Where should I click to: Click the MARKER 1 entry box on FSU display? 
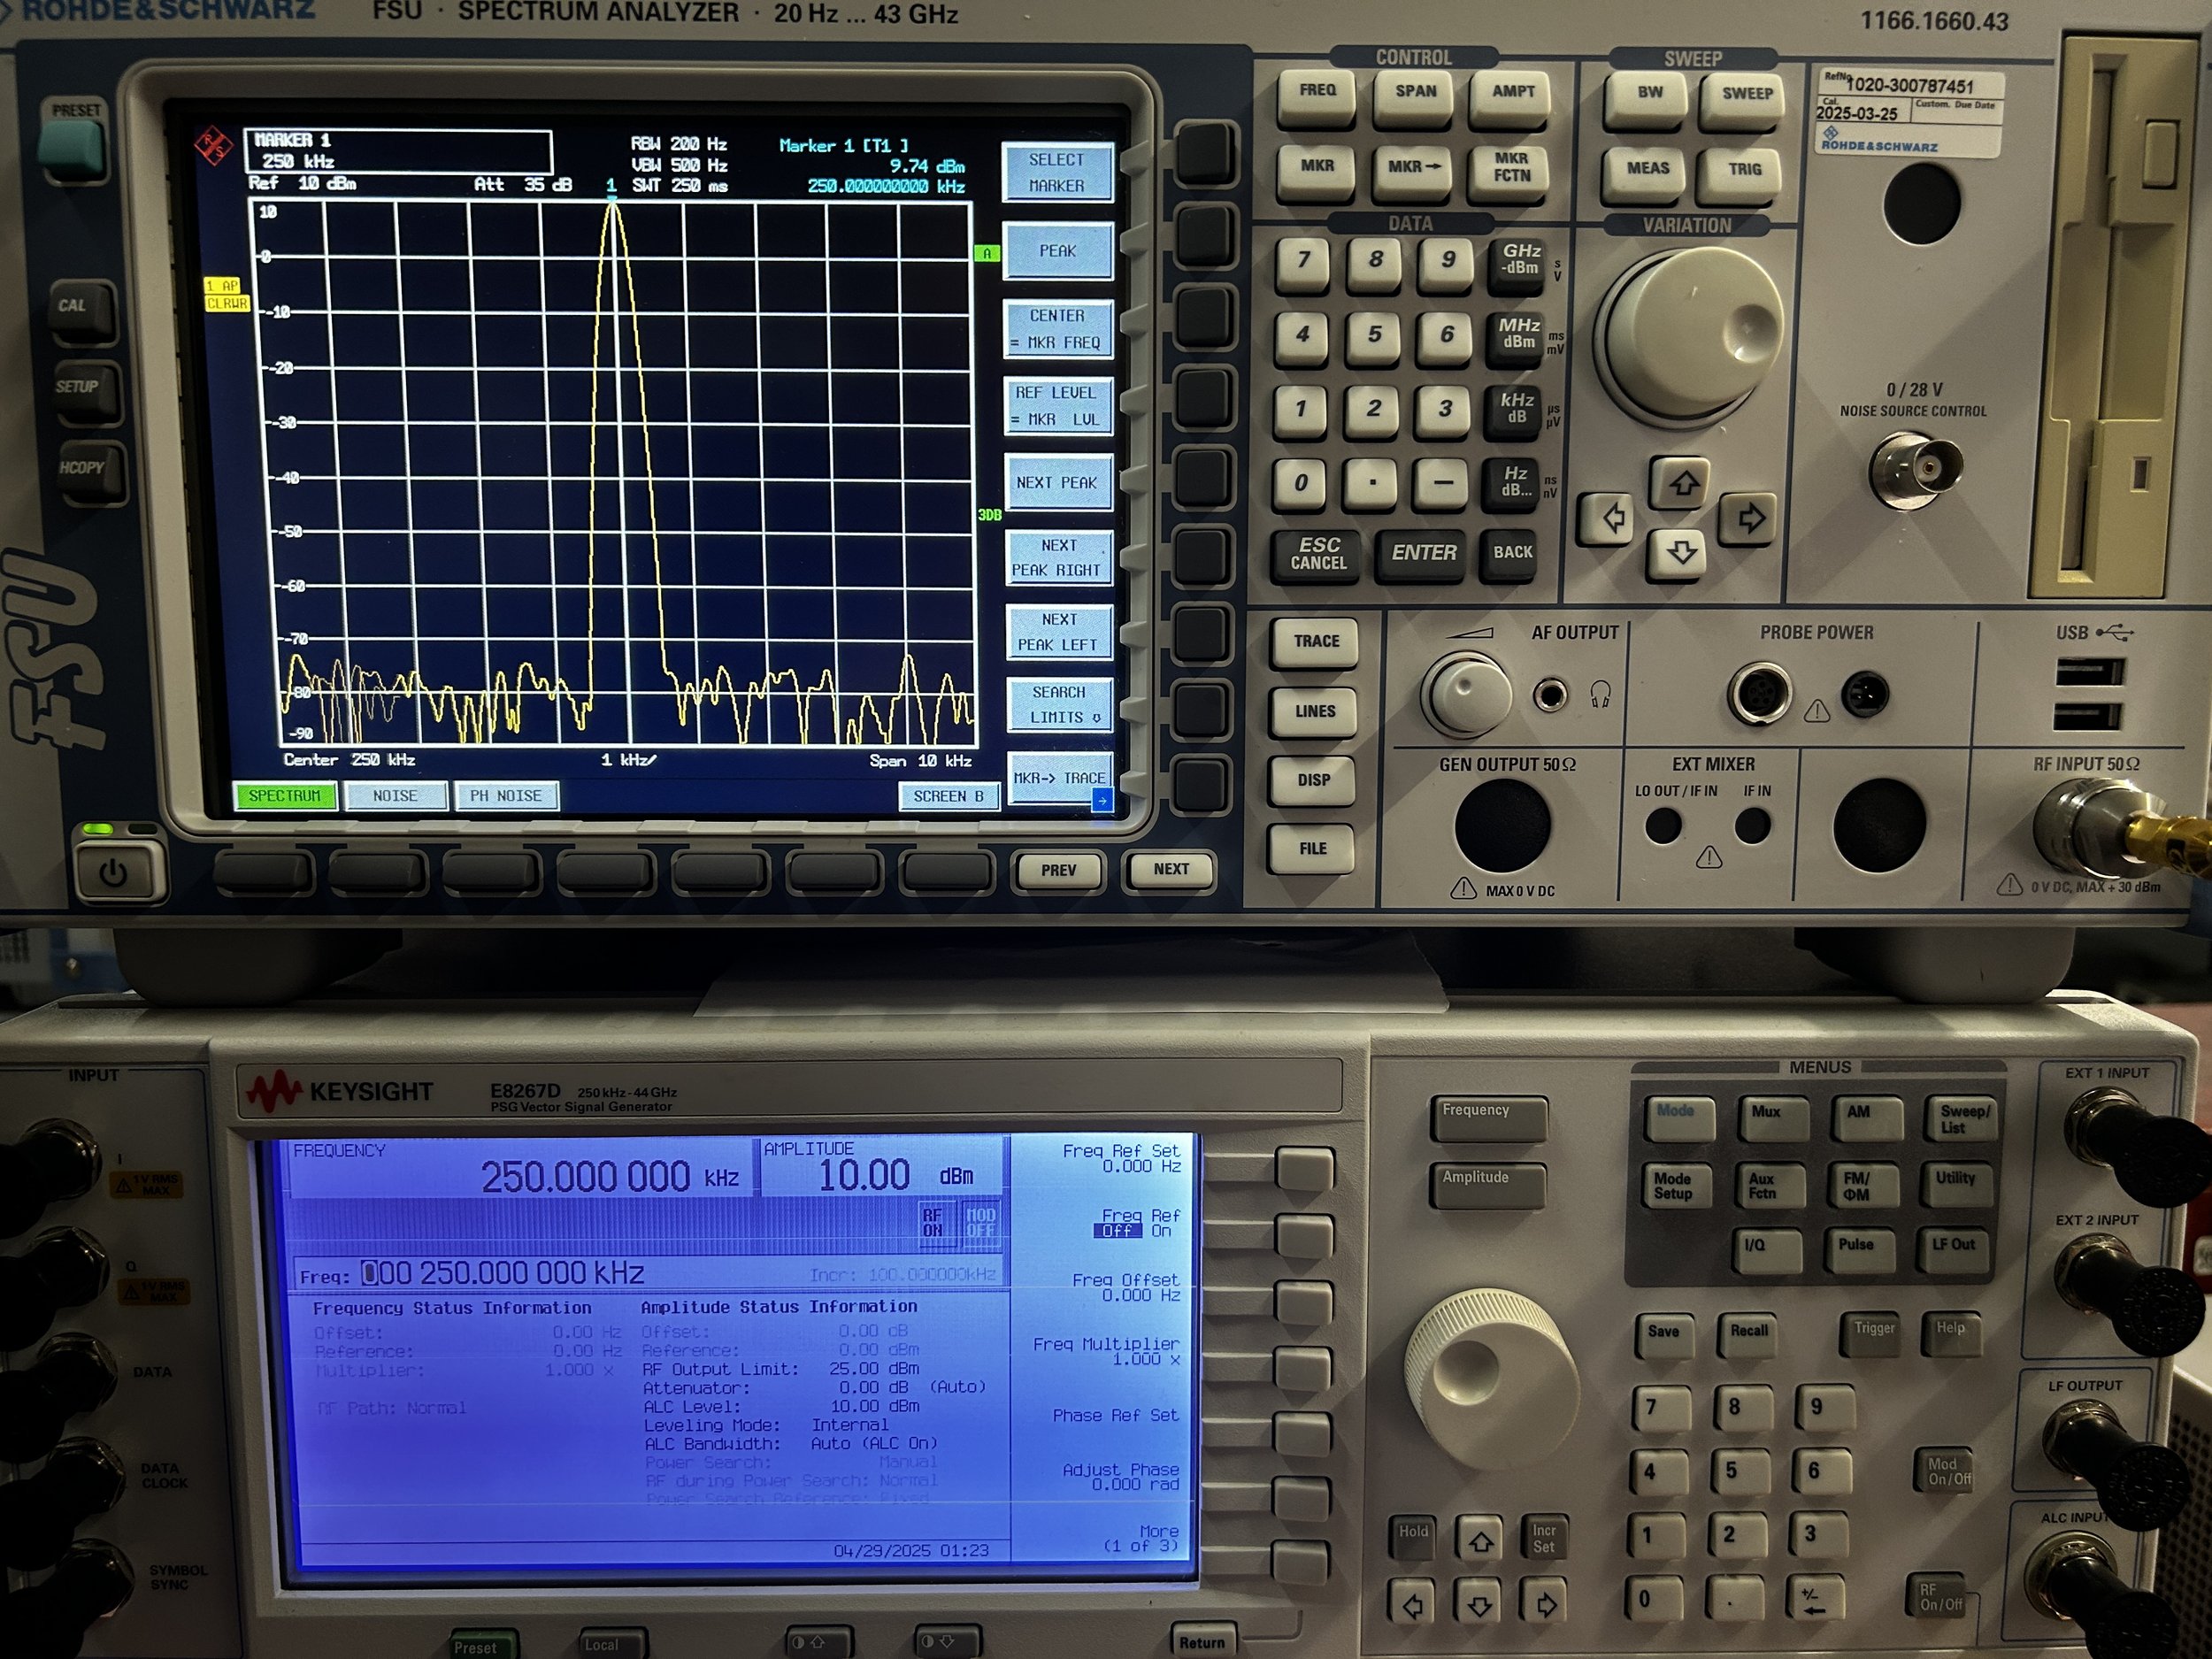point(398,151)
